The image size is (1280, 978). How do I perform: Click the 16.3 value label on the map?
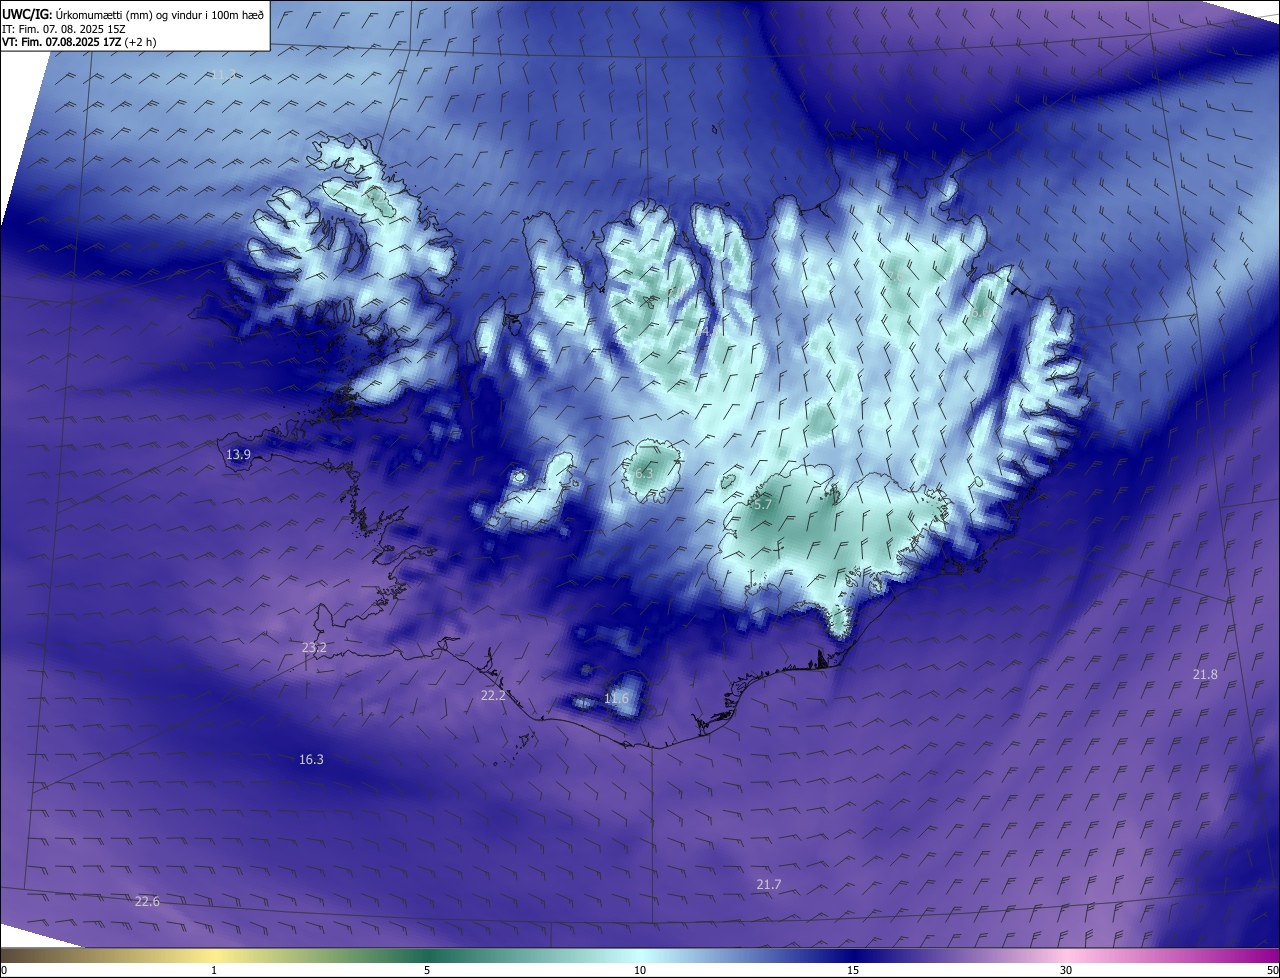point(311,760)
